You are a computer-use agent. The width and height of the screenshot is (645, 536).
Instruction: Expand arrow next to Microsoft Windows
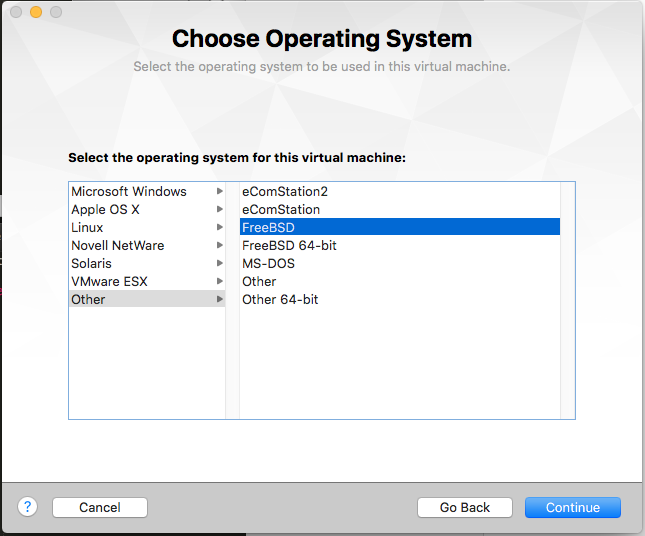pos(220,191)
